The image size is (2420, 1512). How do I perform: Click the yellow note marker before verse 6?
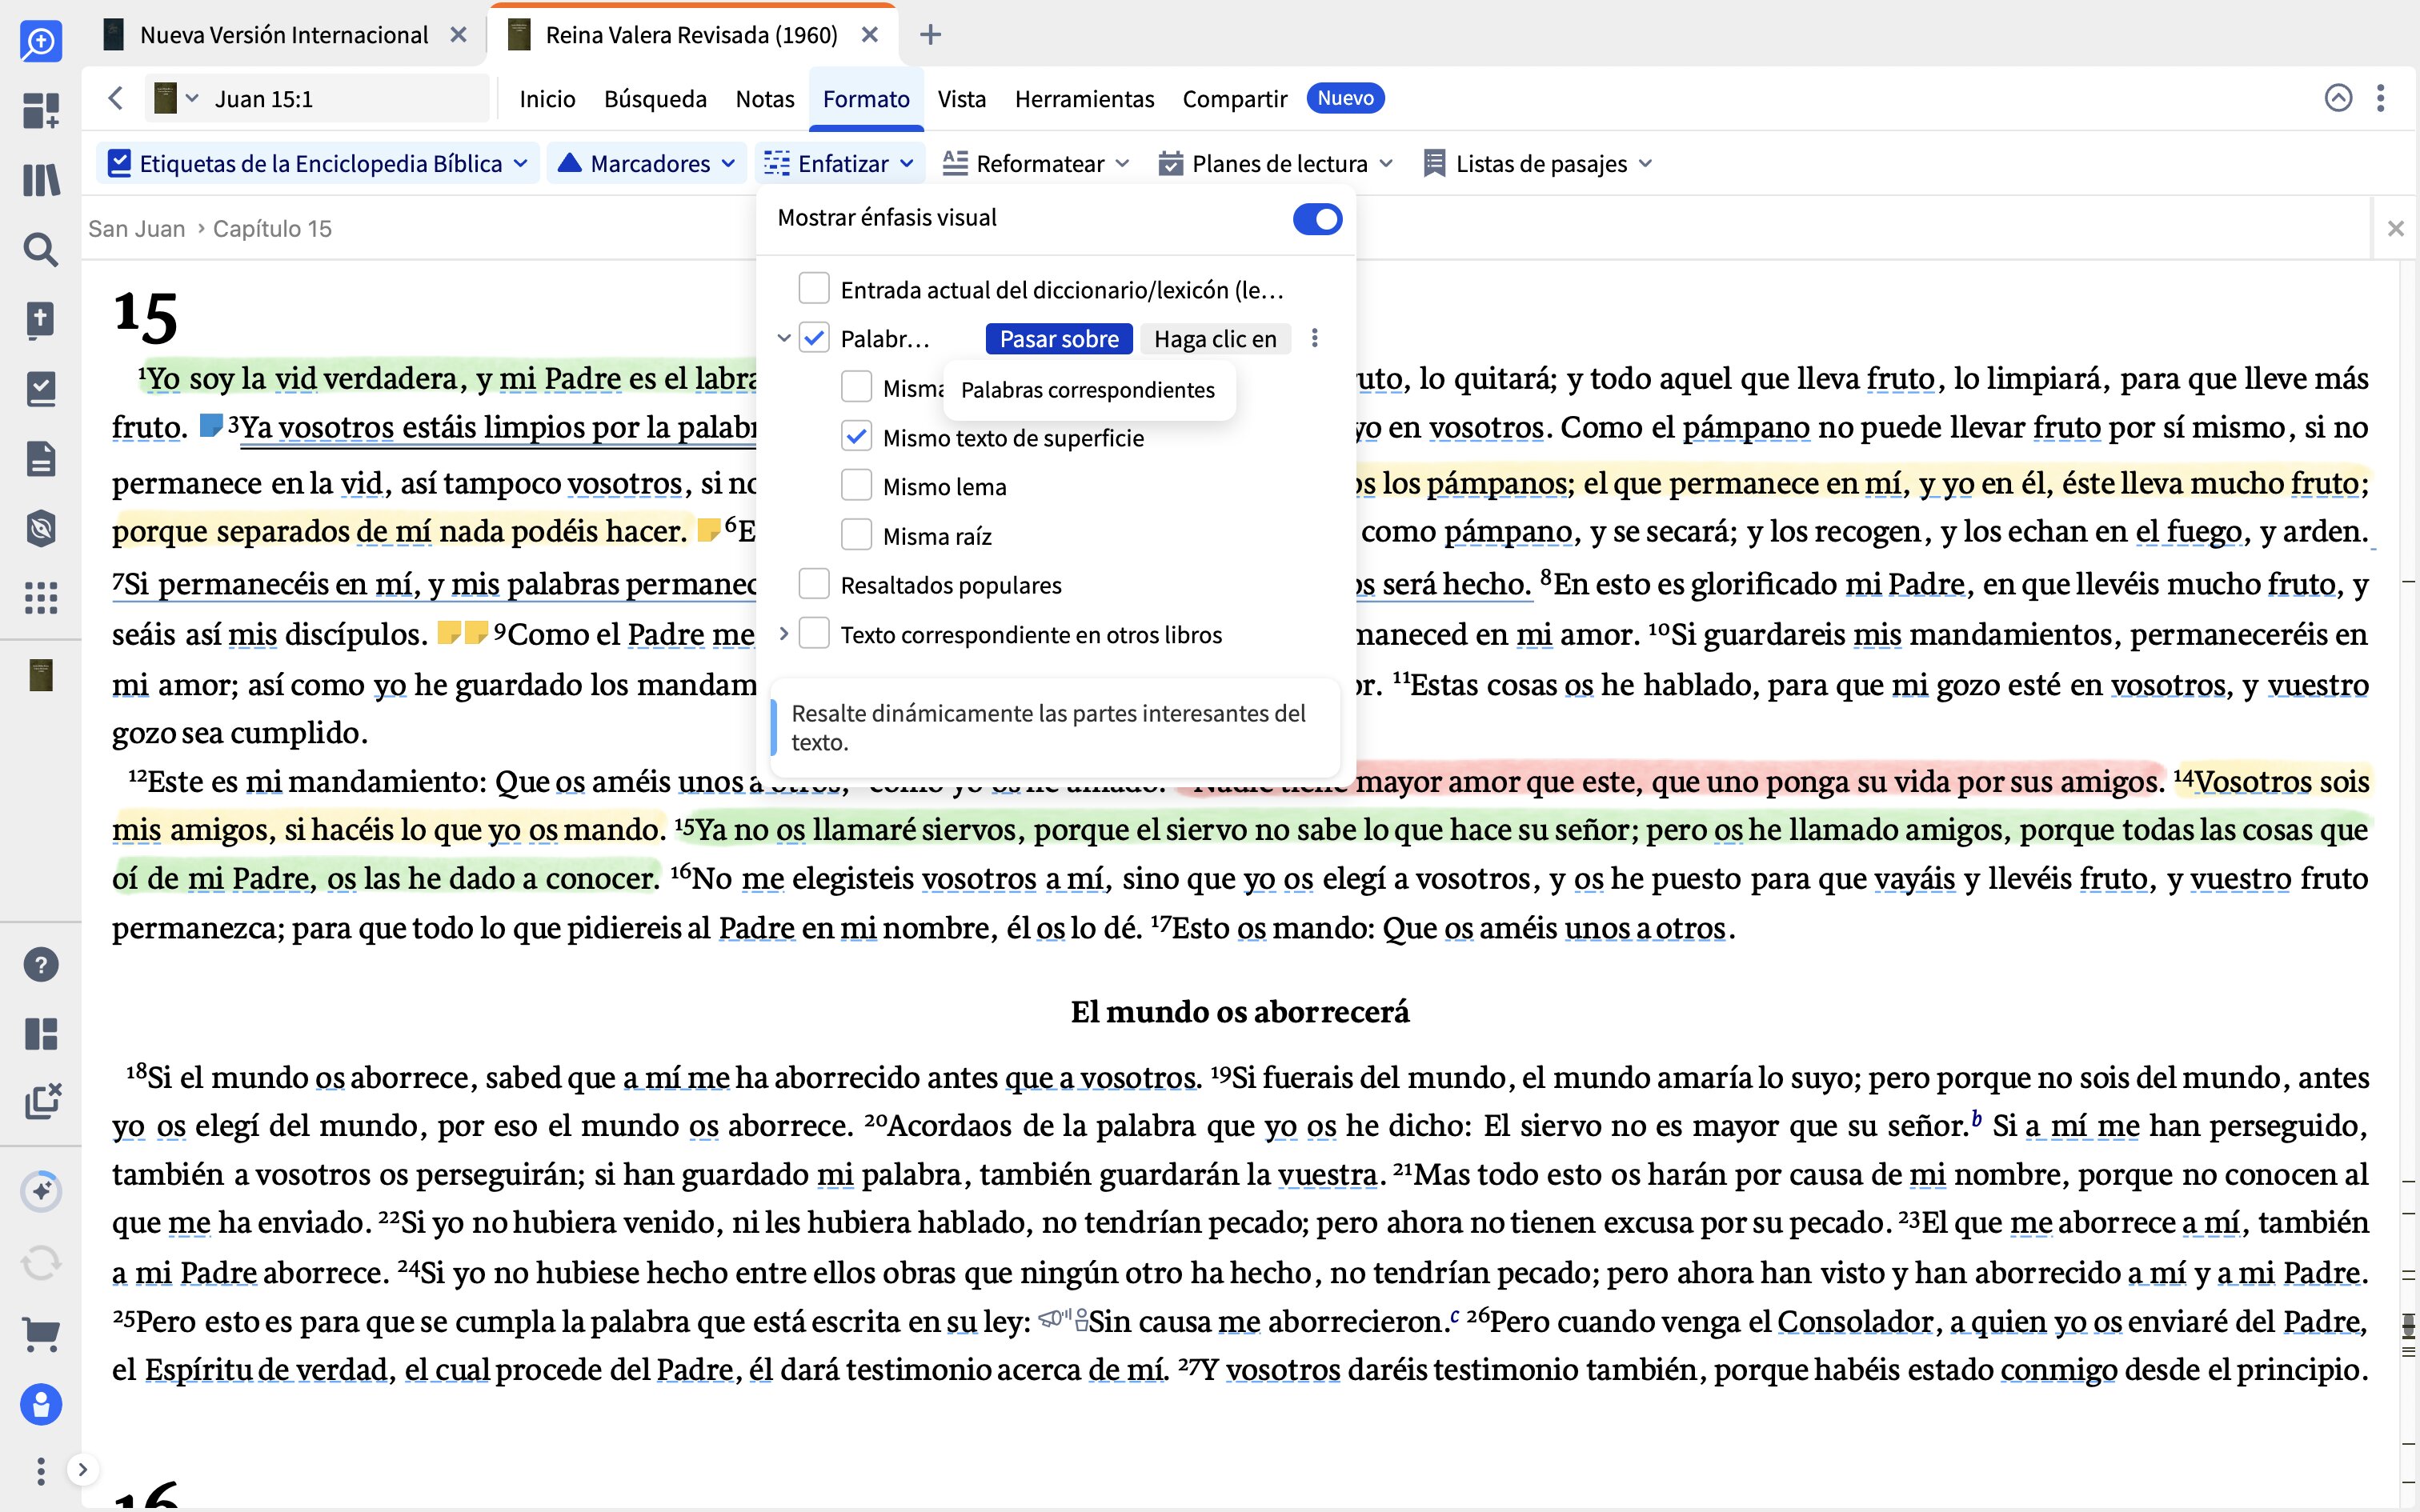(x=708, y=529)
